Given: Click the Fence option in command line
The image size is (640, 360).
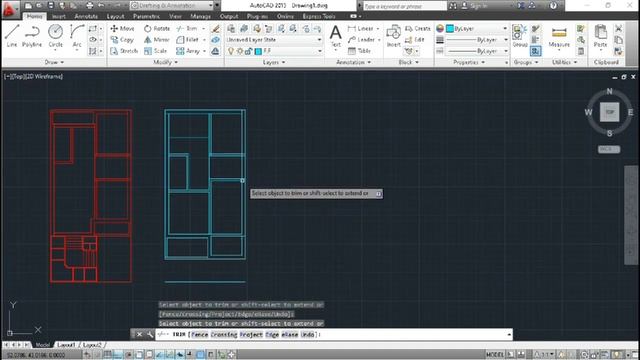Looking at the screenshot, I should [200, 335].
